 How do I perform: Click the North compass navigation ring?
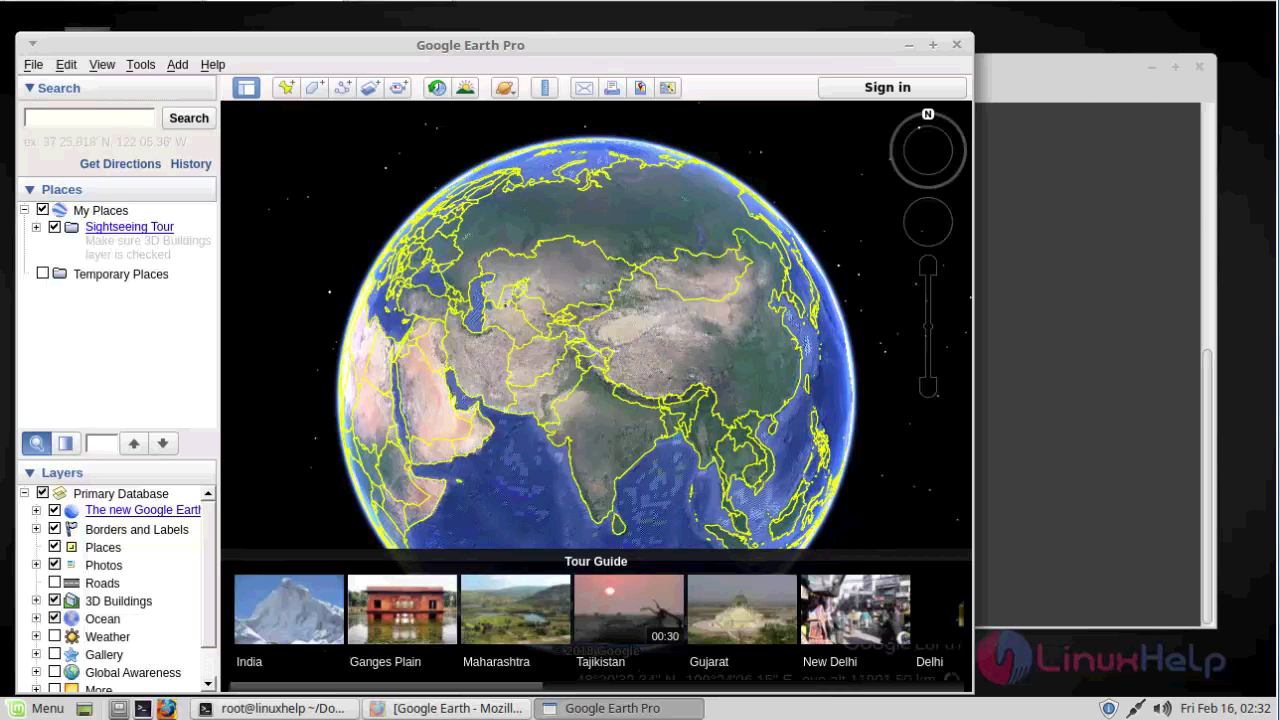[x=928, y=150]
